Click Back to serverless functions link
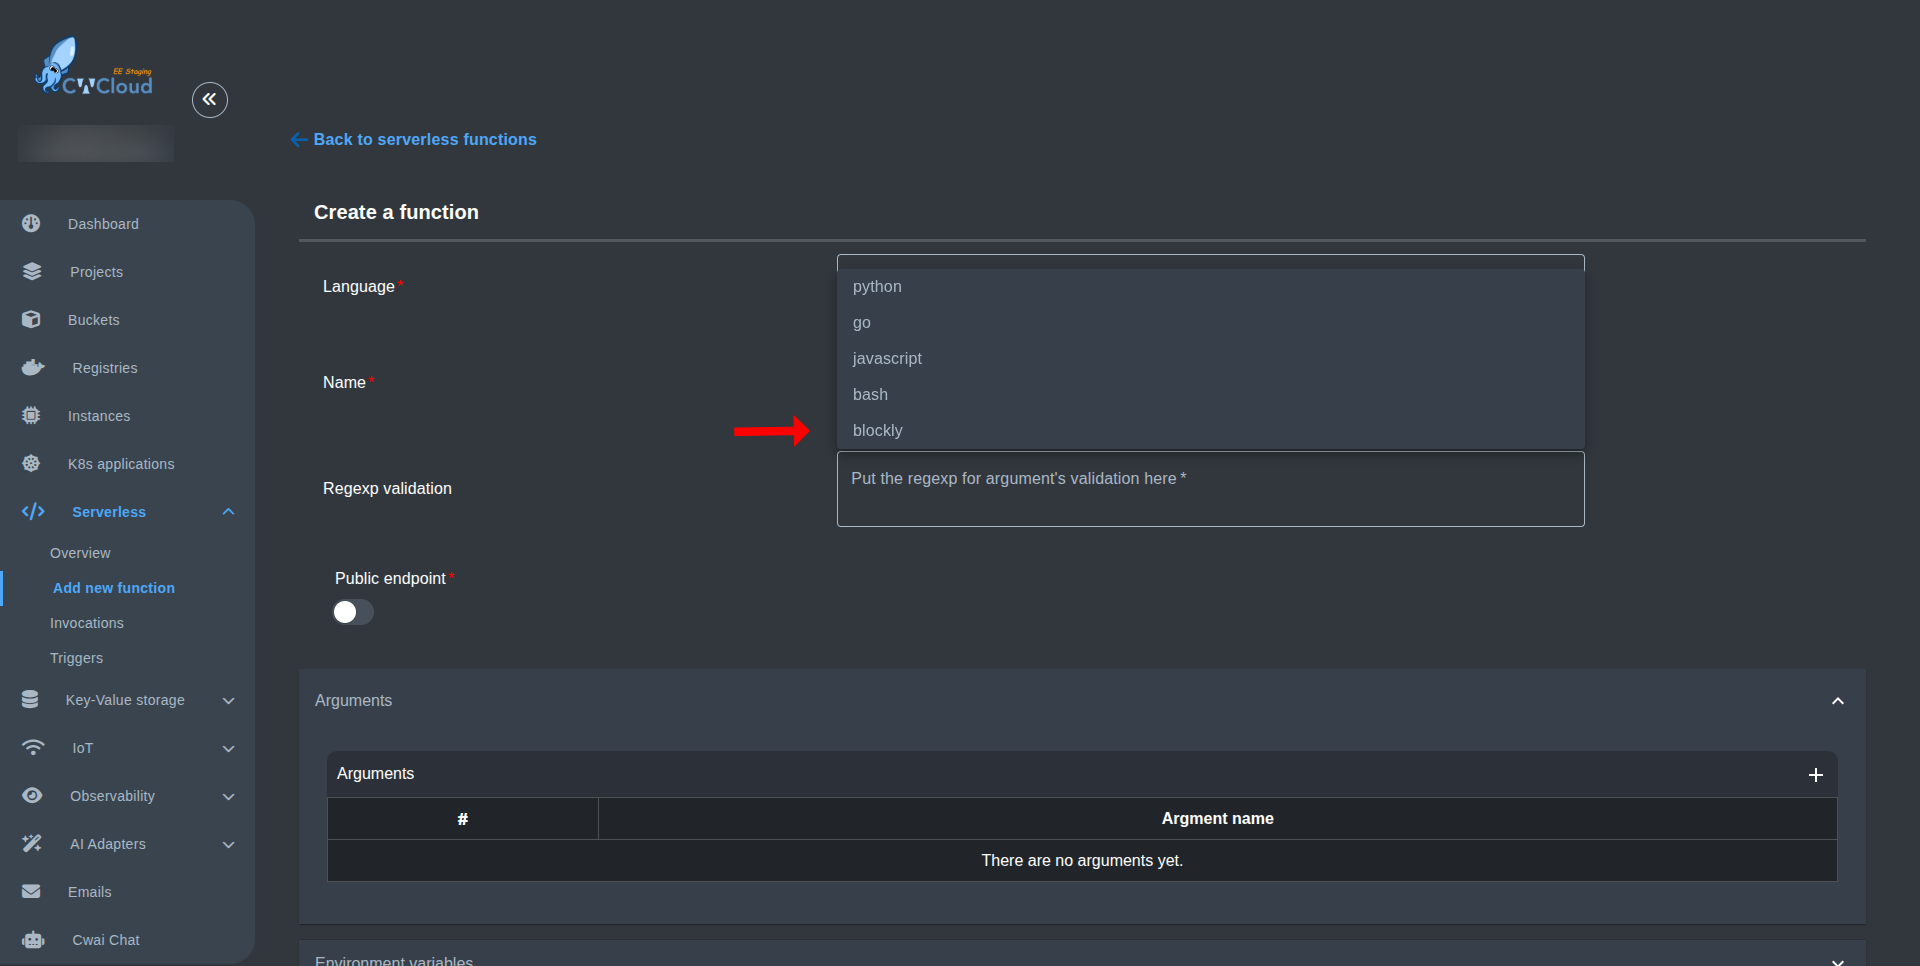1920x966 pixels. coord(424,140)
